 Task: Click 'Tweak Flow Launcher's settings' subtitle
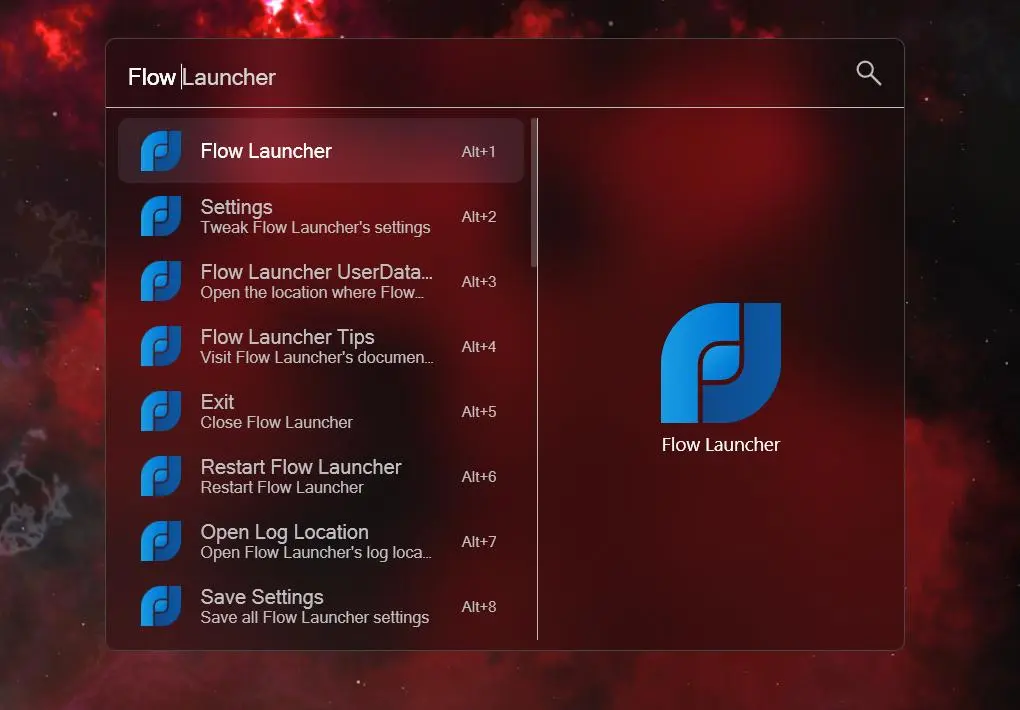coord(315,228)
